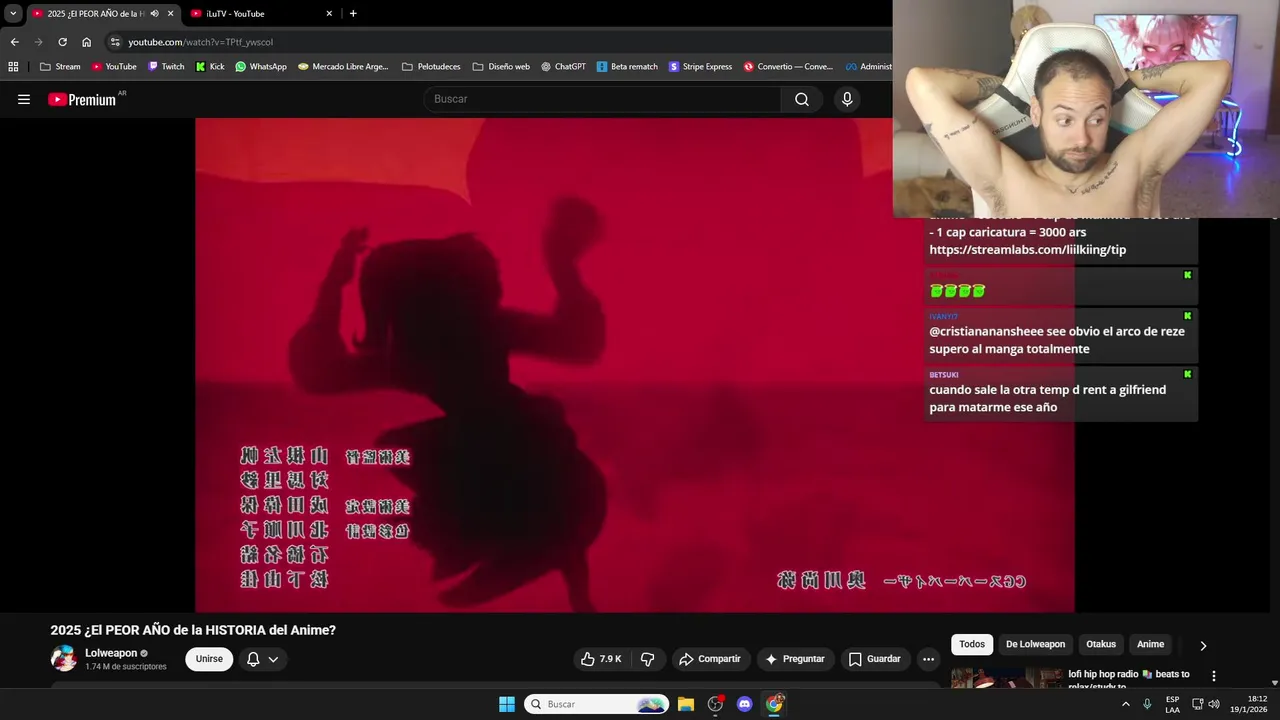
Task: Click the video player to pause
Action: tap(635, 365)
